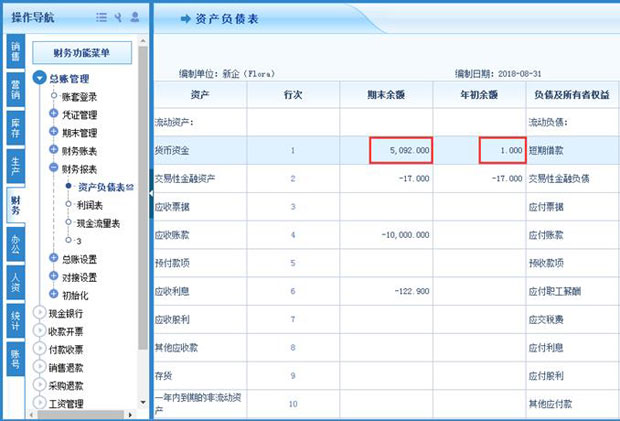
Task: Expand the 总账设置 node
Action: click(54, 258)
